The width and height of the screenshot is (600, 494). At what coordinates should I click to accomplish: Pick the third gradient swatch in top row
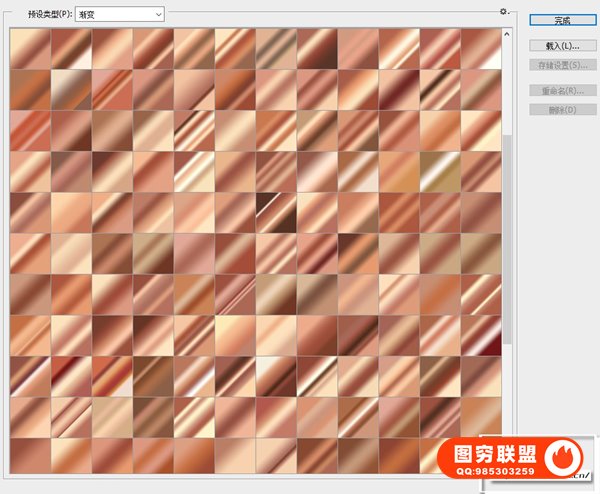tap(112, 48)
